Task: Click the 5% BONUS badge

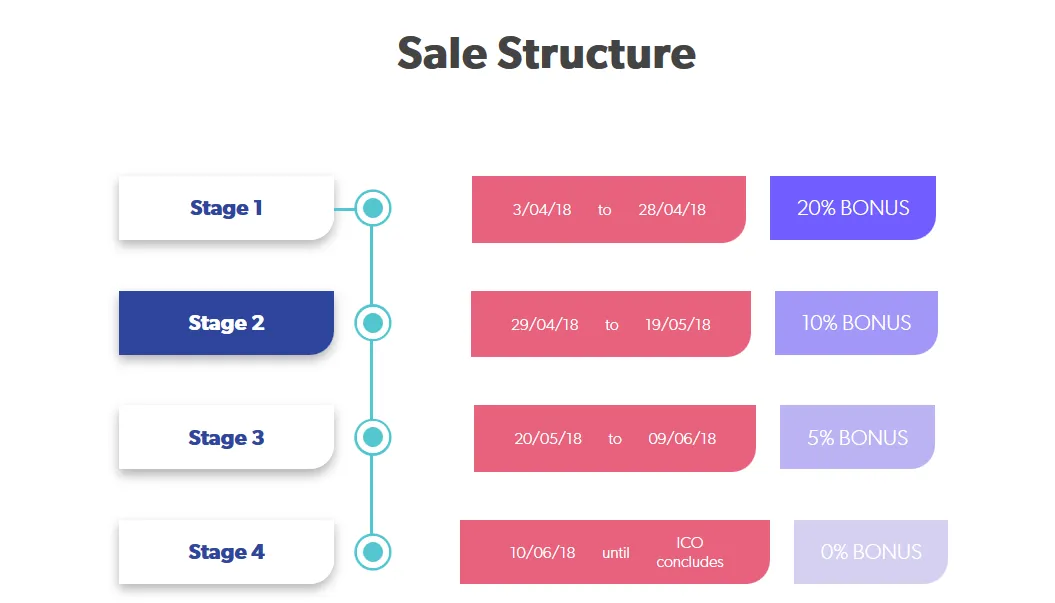Action: (857, 437)
